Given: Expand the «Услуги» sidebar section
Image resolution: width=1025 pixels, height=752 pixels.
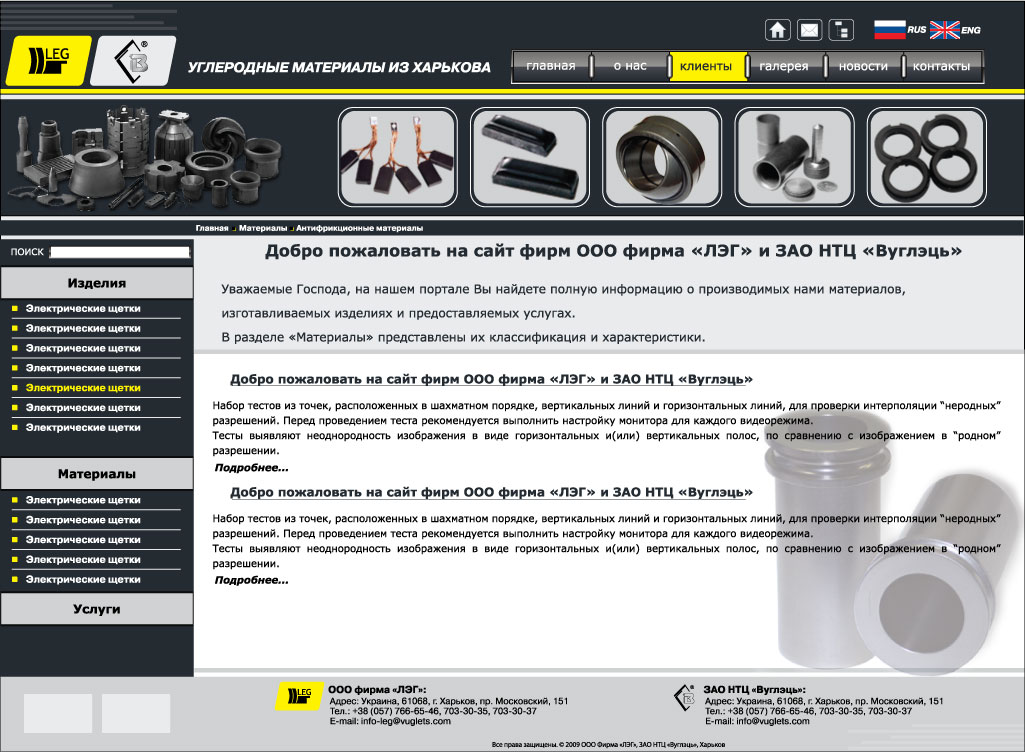Looking at the screenshot, I should tap(97, 609).
